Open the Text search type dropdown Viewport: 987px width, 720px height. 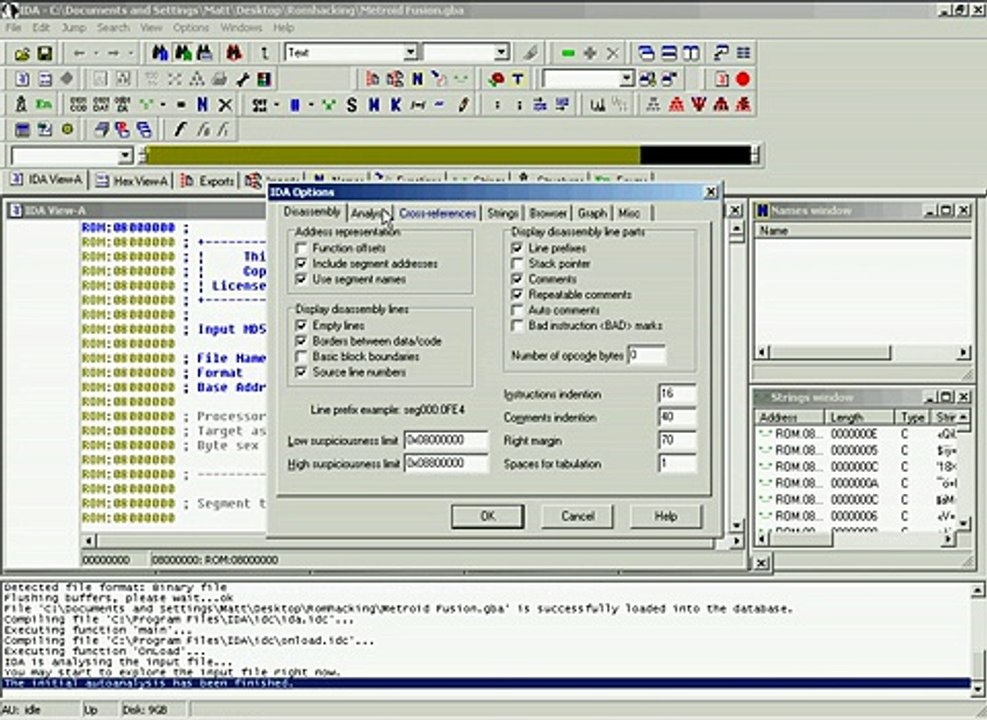410,52
